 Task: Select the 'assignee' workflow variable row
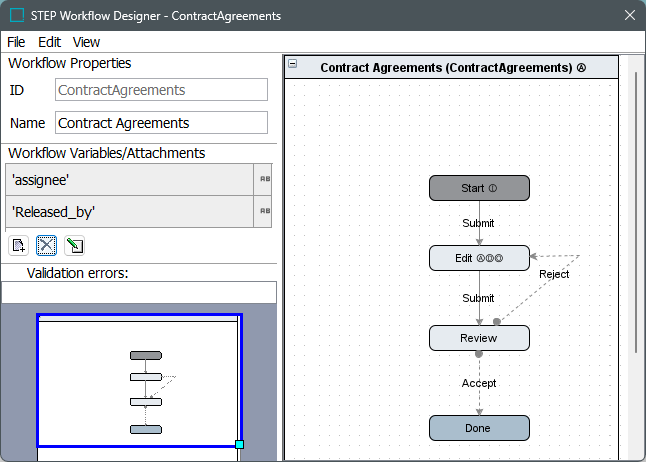tap(130, 180)
